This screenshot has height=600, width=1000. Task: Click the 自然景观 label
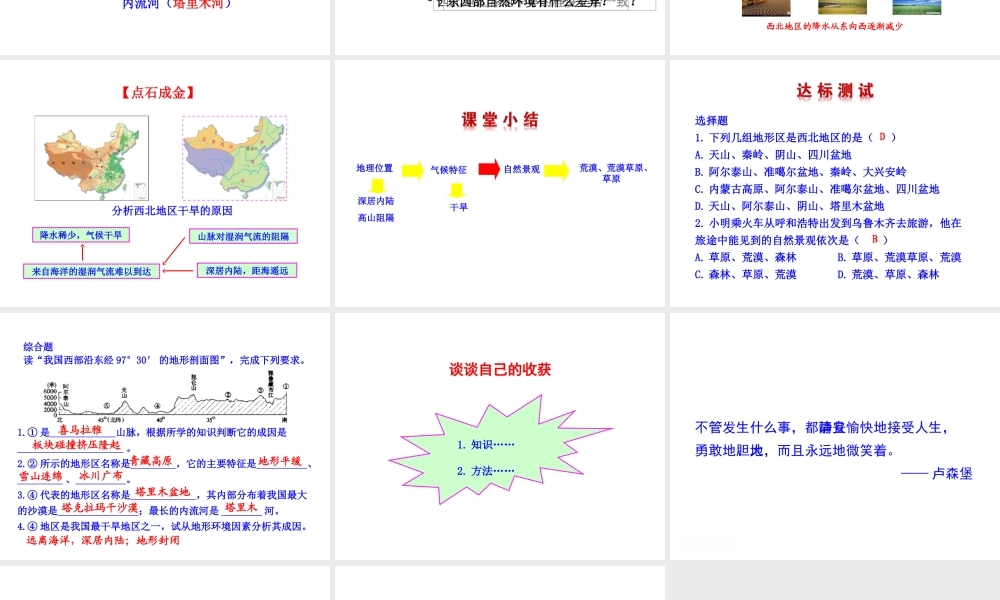click(522, 169)
